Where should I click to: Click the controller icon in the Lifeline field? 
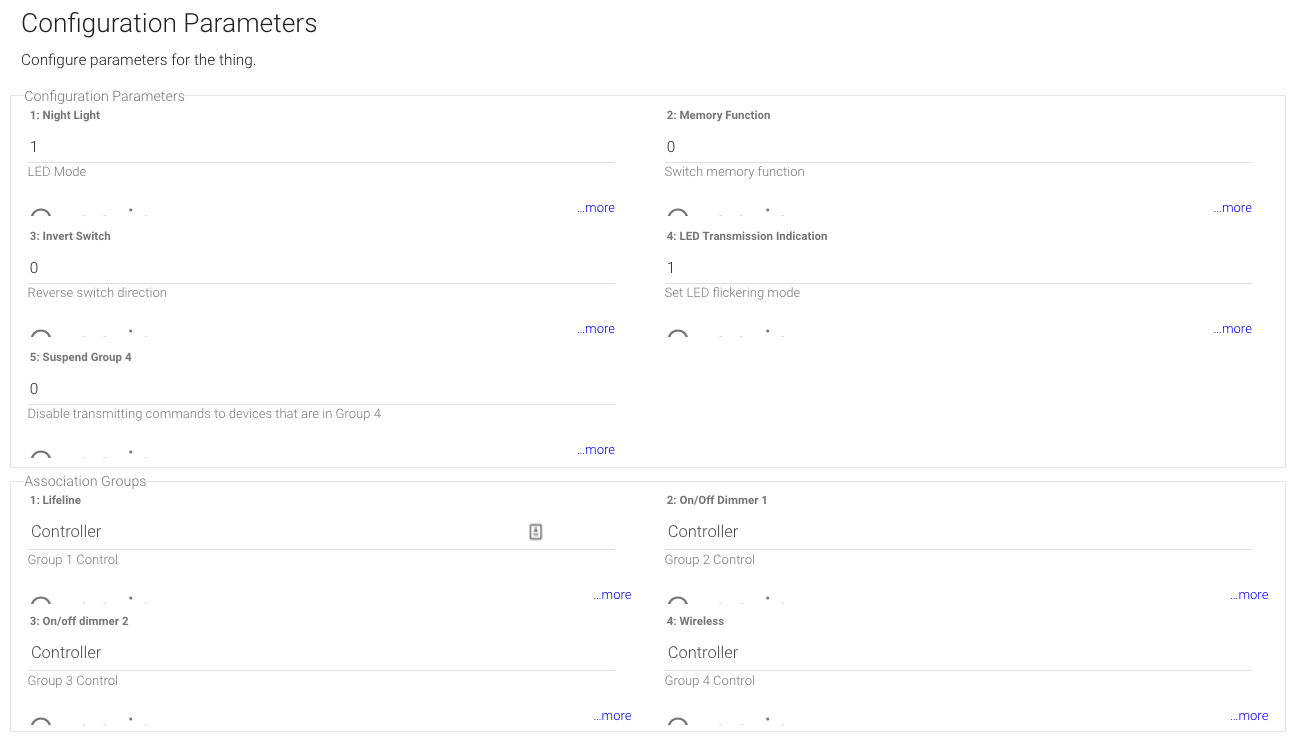pyautogui.click(x=535, y=532)
